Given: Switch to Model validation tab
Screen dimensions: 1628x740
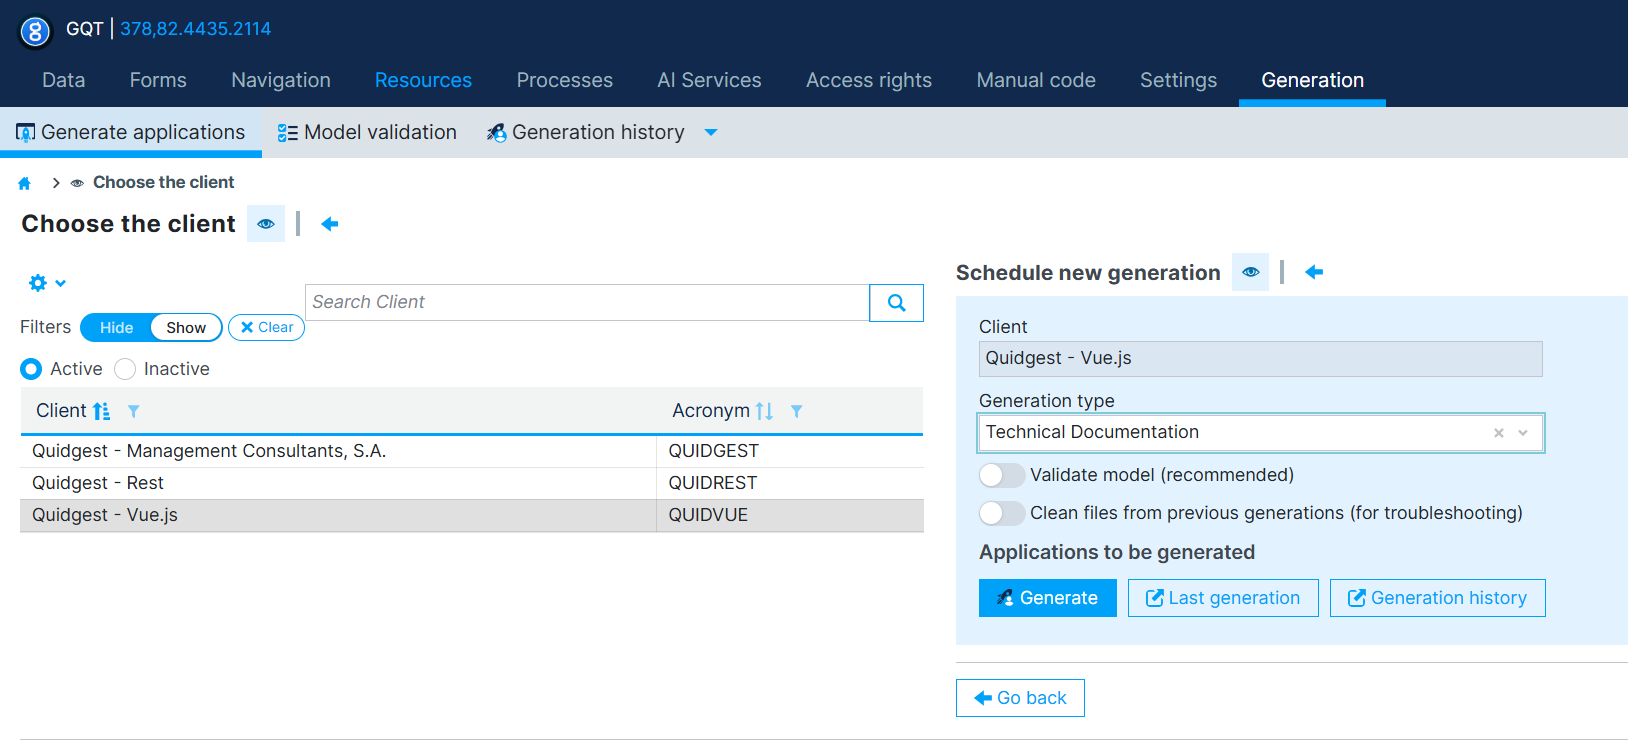Looking at the screenshot, I should pos(367,132).
